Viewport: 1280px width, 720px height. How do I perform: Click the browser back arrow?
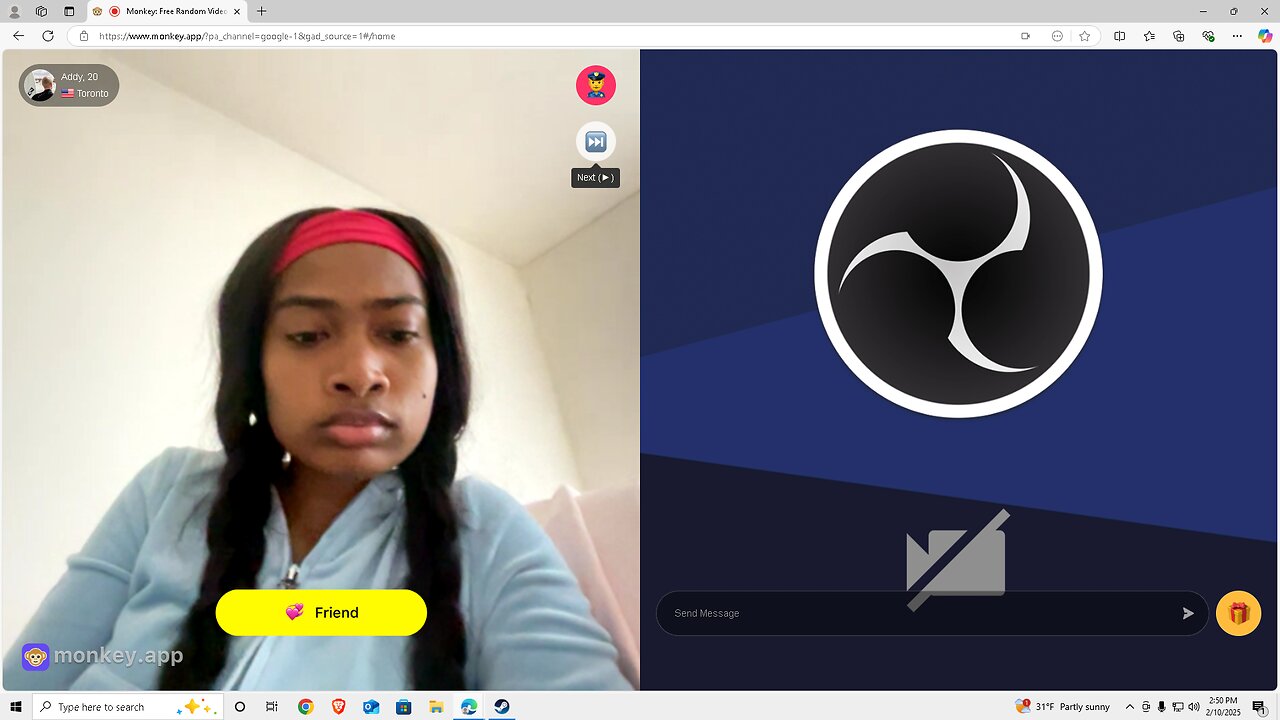(x=18, y=35)
